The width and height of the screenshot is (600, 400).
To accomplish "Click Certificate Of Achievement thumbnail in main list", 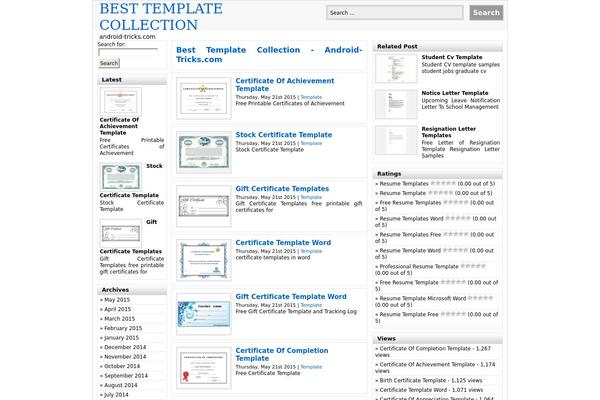I will coord(204,98).
